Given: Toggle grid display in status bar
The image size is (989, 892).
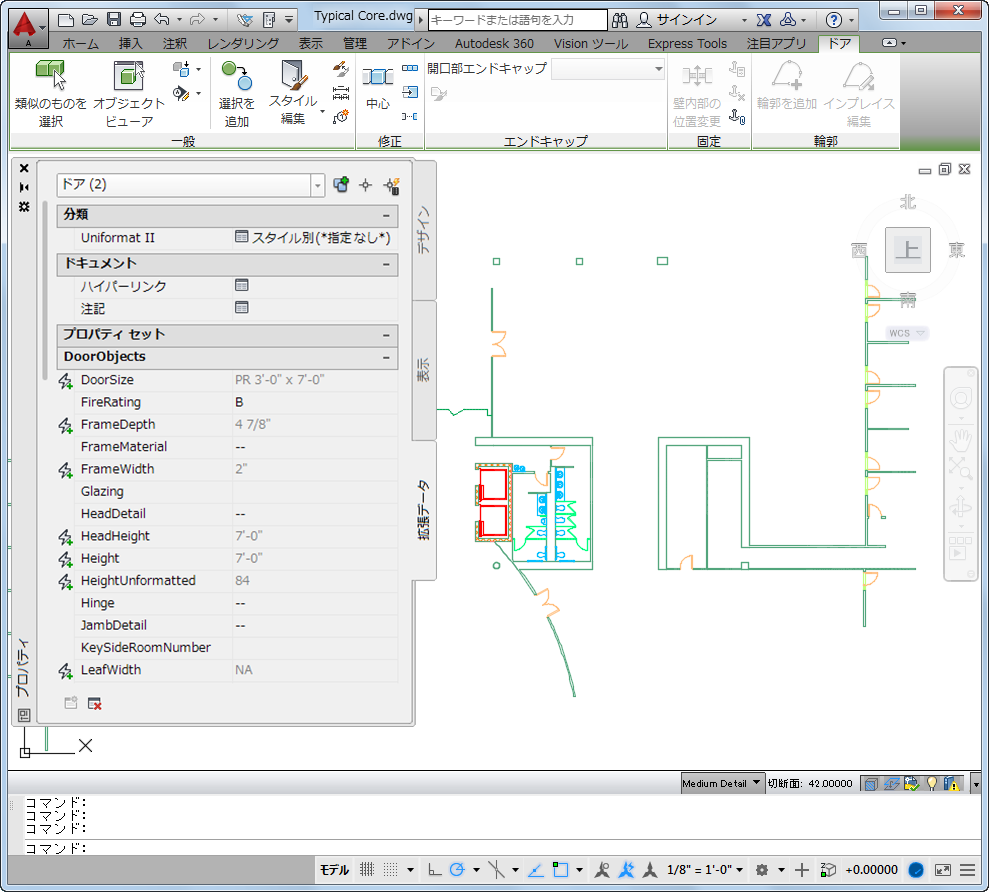Looking at the screenshot, I should click(366, 870).
